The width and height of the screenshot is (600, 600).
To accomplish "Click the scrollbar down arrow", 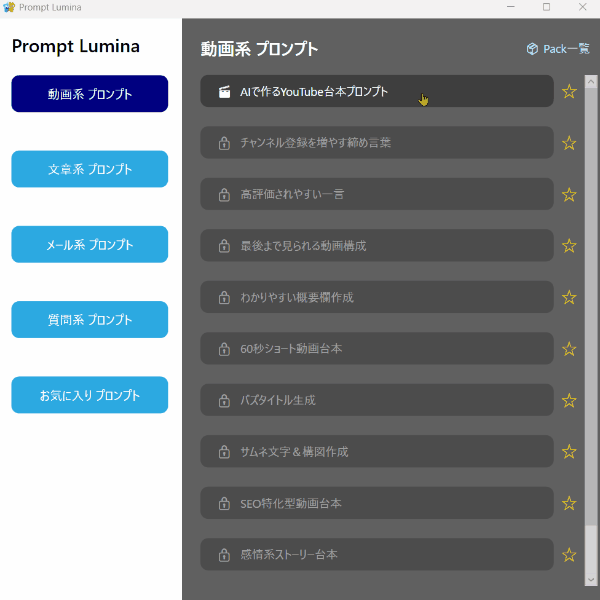I will 591,579.
